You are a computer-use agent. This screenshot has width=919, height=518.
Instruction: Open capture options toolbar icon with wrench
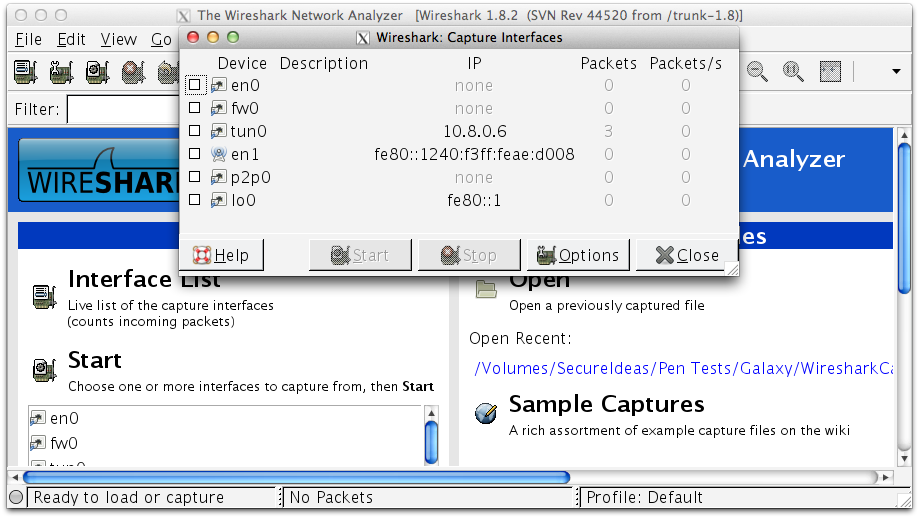[62, 71]
